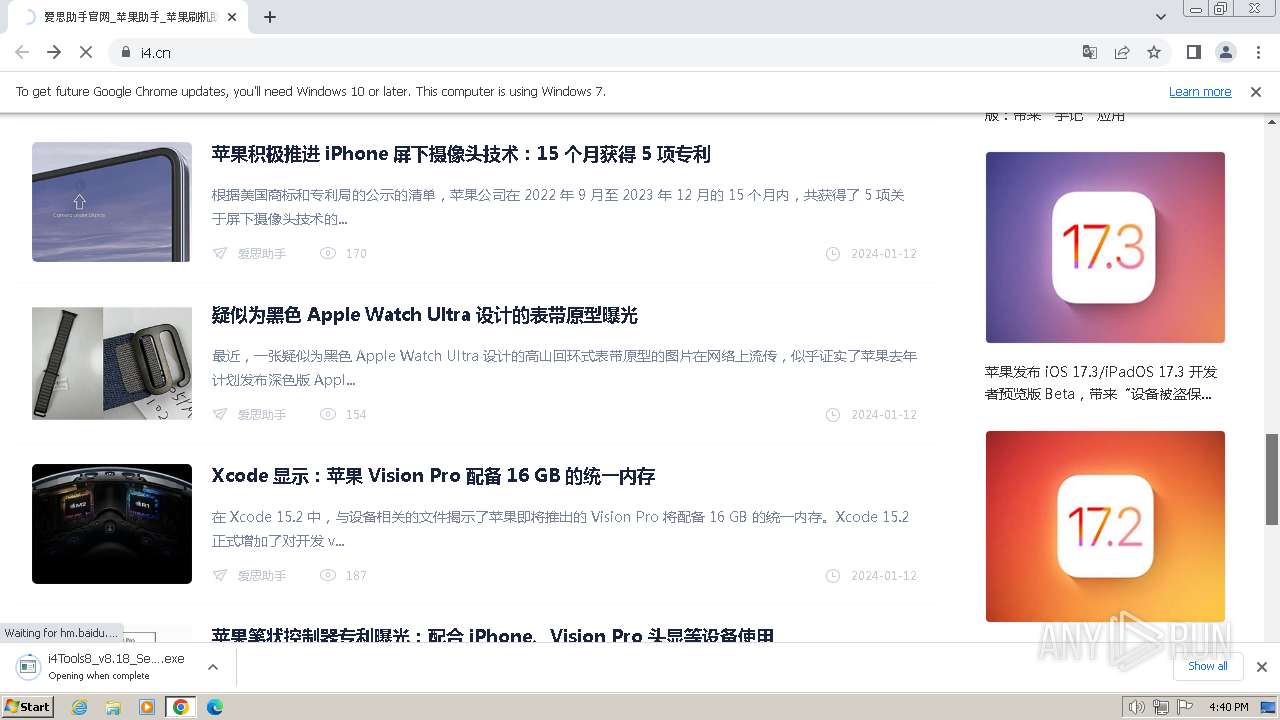The width and height of the screenshot is (1280, 720).
Task: Open Action Center flag tray icon
Action: click(1185, 707)
